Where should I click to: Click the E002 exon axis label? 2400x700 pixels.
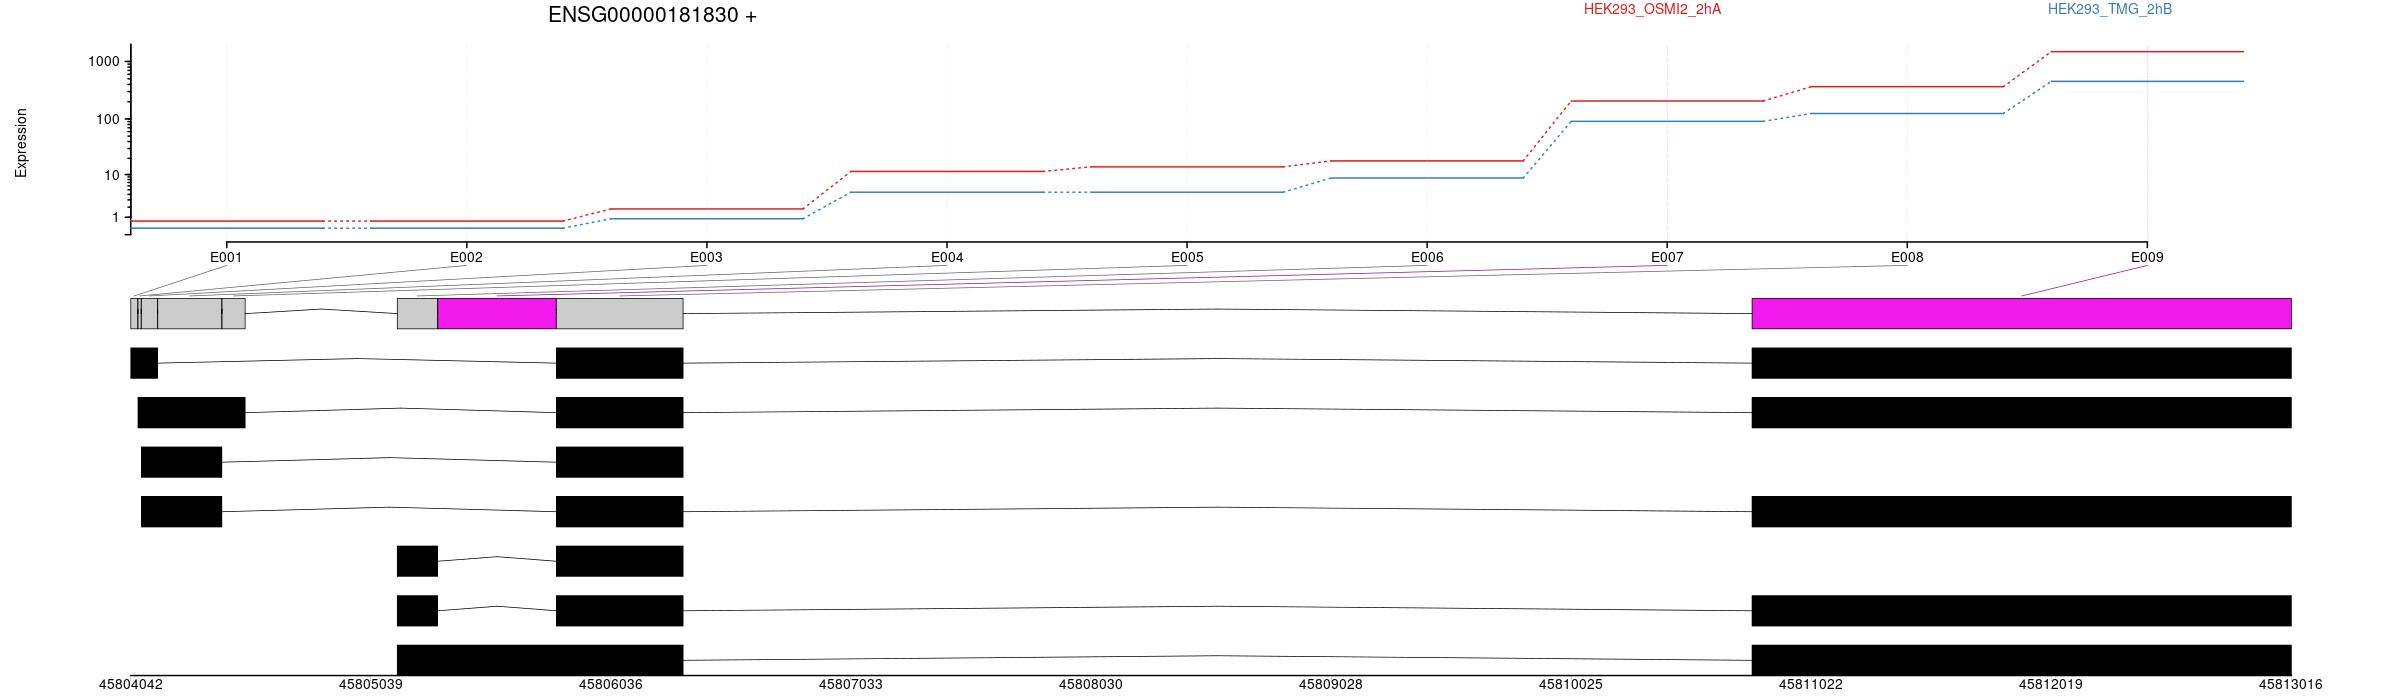tap(466, 257)
